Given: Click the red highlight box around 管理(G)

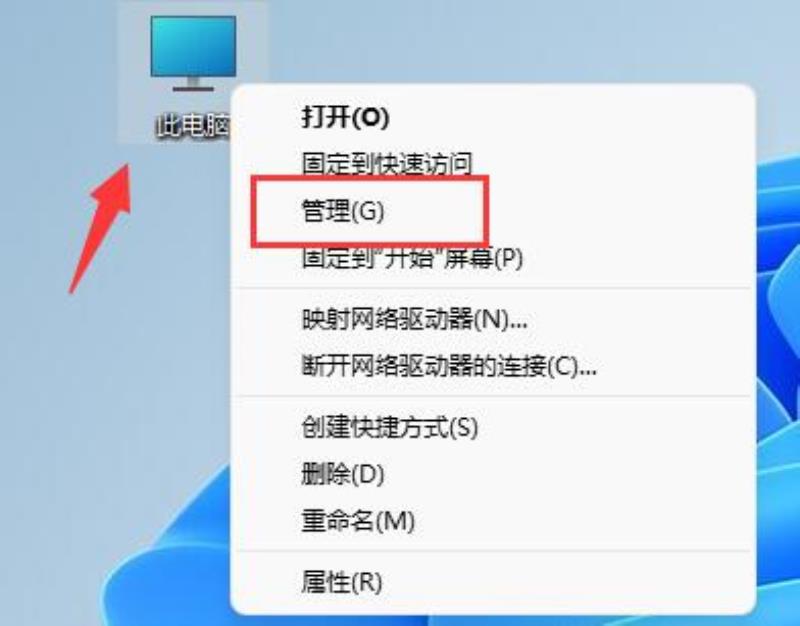Looking at the screenshot, I should [x=369, y=211].
